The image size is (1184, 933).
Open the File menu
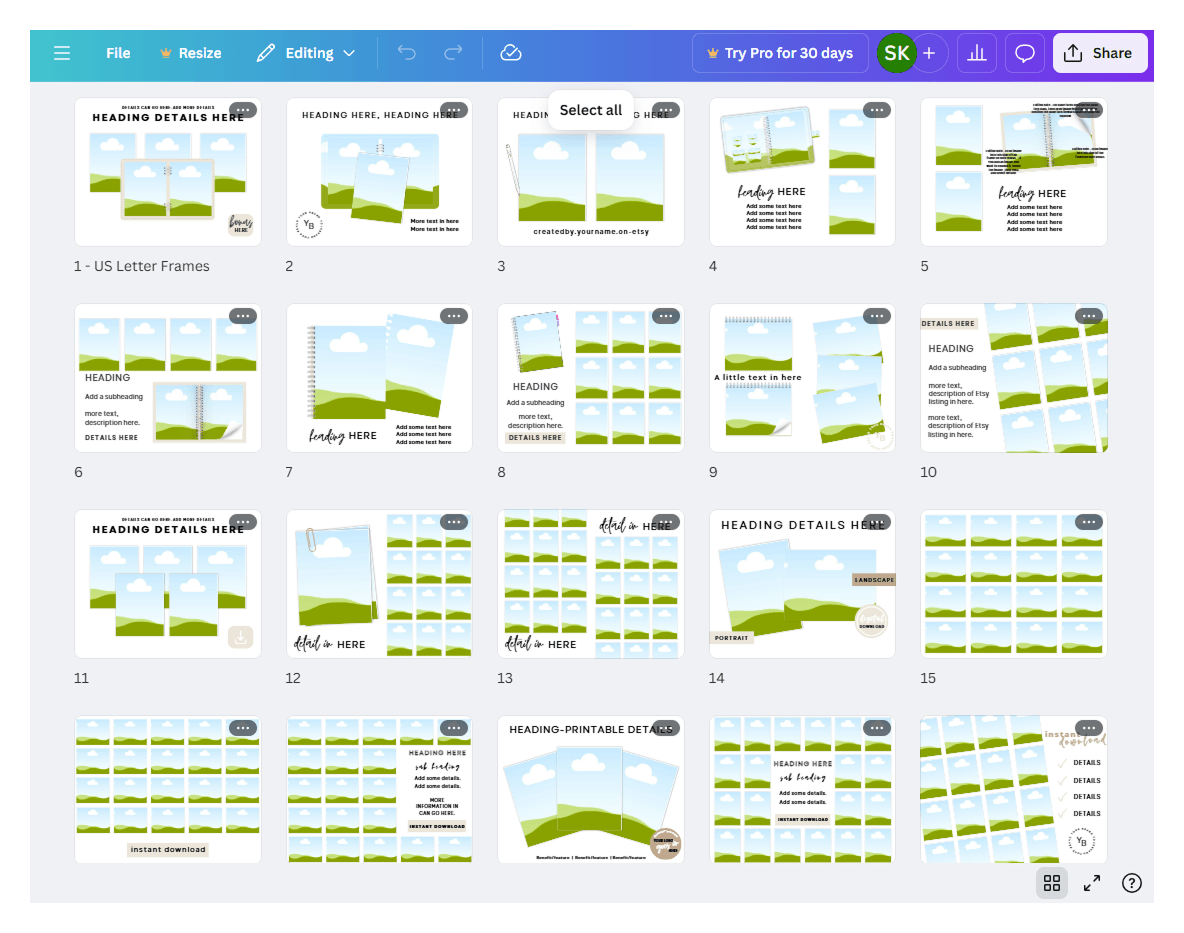[118, 53]
